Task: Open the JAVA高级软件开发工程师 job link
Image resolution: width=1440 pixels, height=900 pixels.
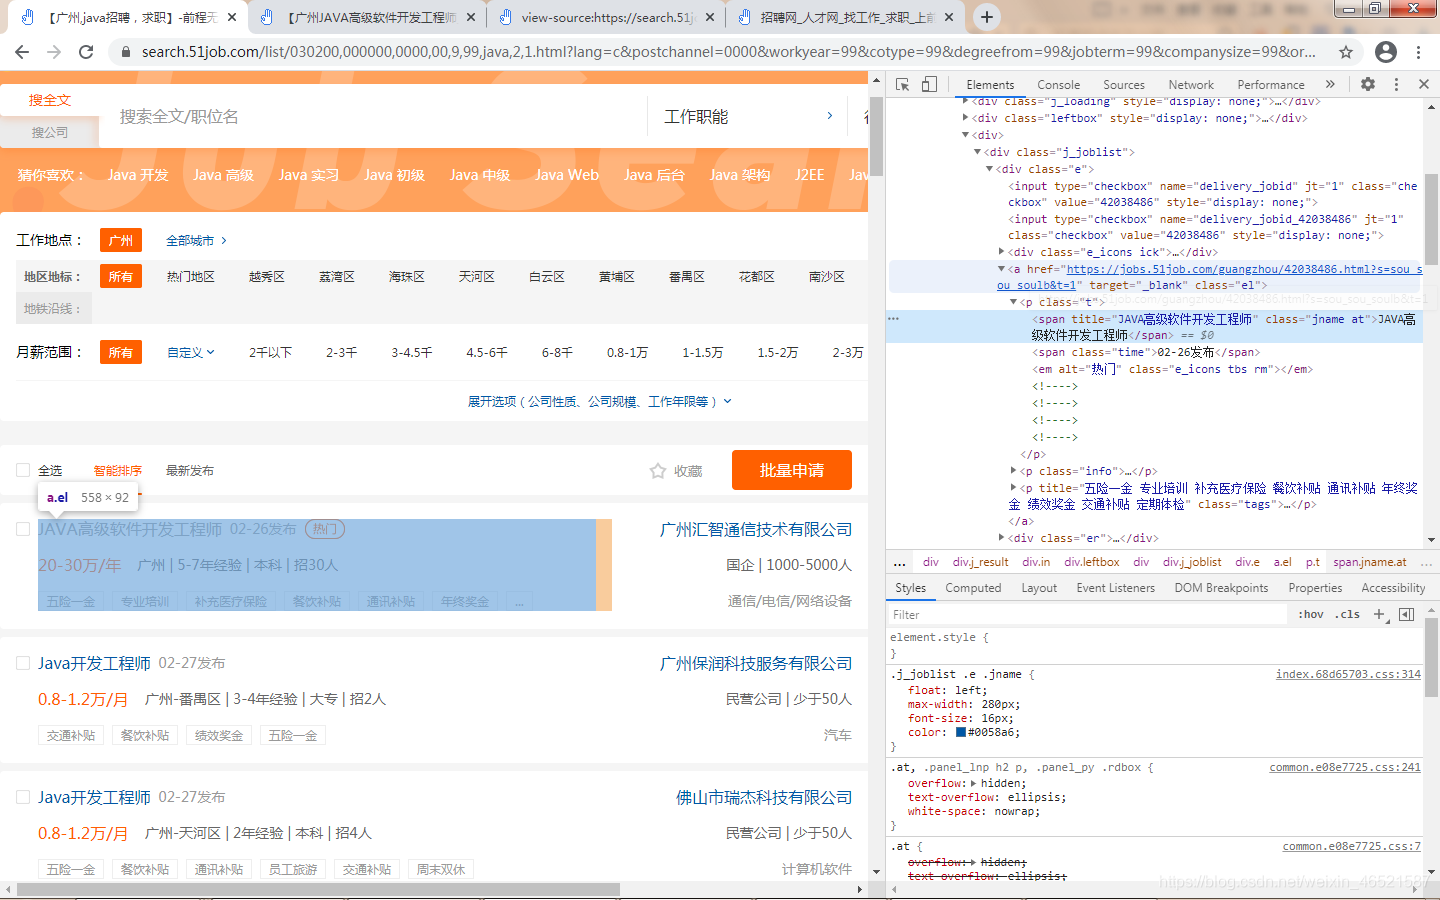Action: click(130, 529)
